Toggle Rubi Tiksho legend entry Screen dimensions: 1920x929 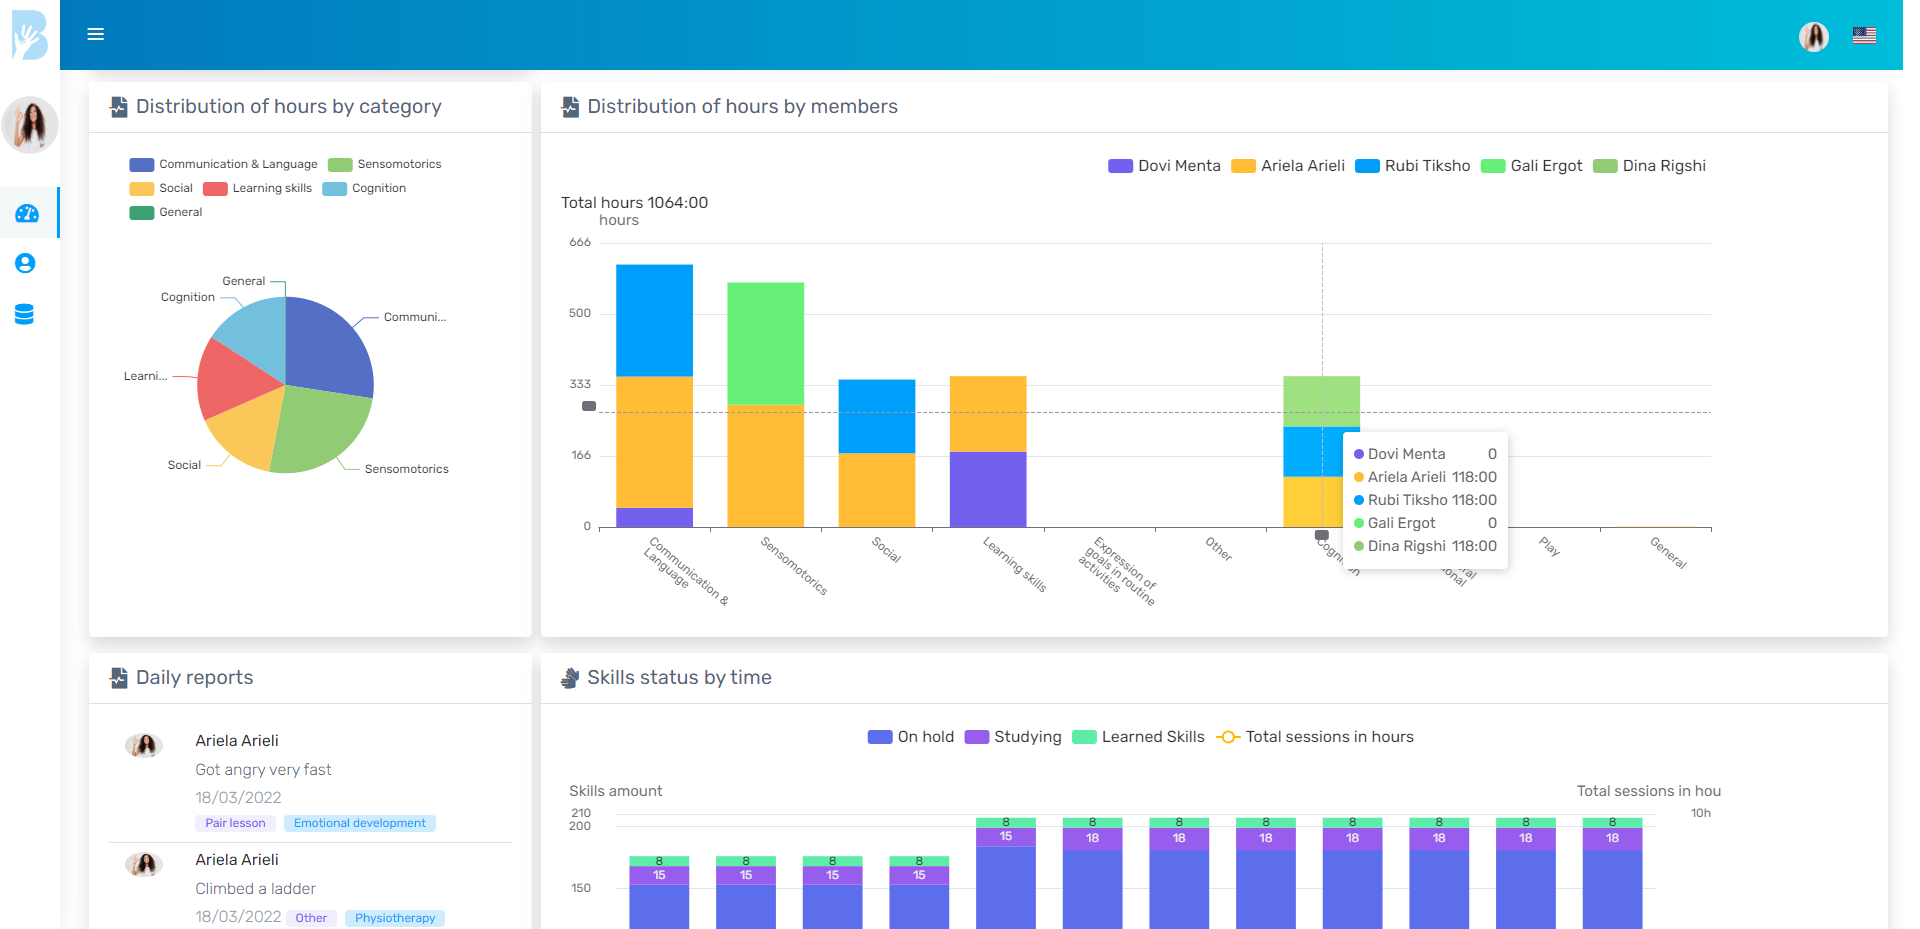pyautogui.click(x=1413, y=166)
